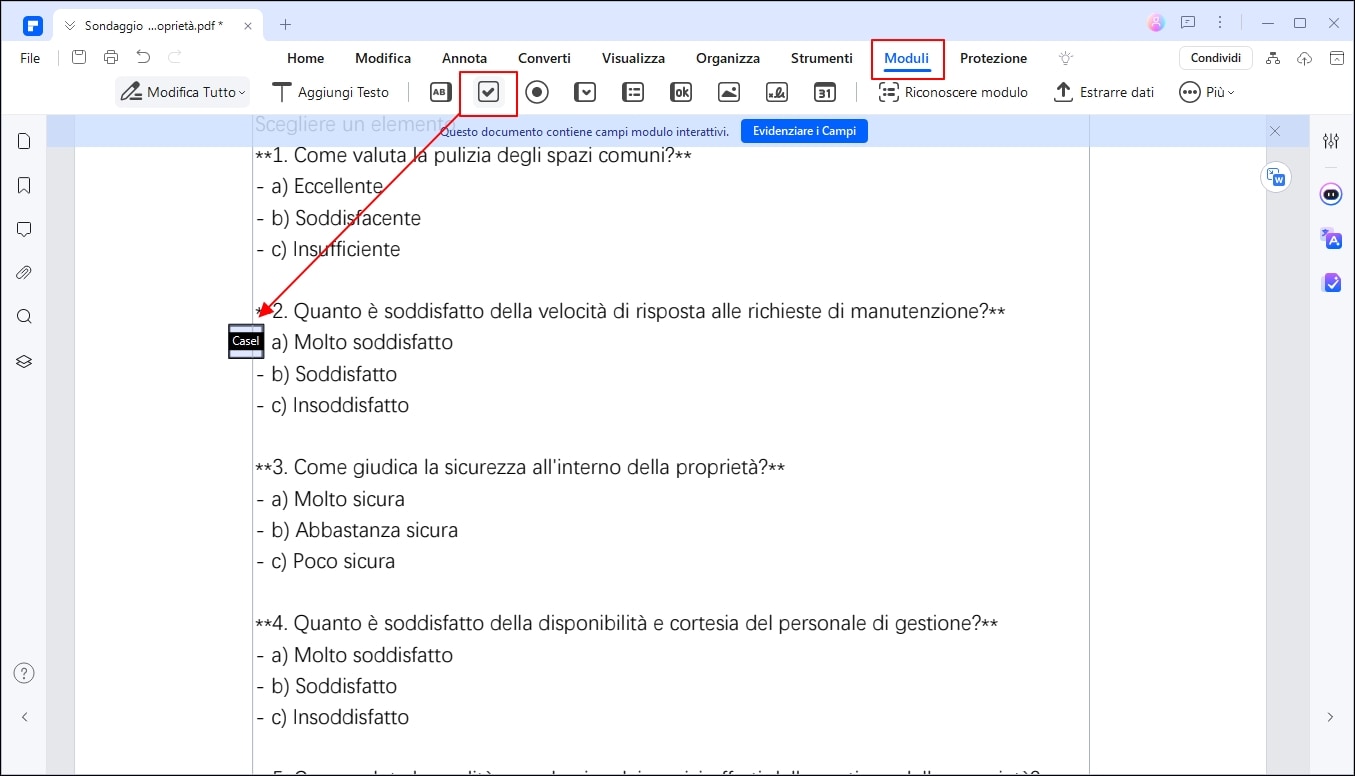Expand the Più more options menu
This screenshot has height=776, width=1355.
pyautogui.click(x=1207, y=92)
